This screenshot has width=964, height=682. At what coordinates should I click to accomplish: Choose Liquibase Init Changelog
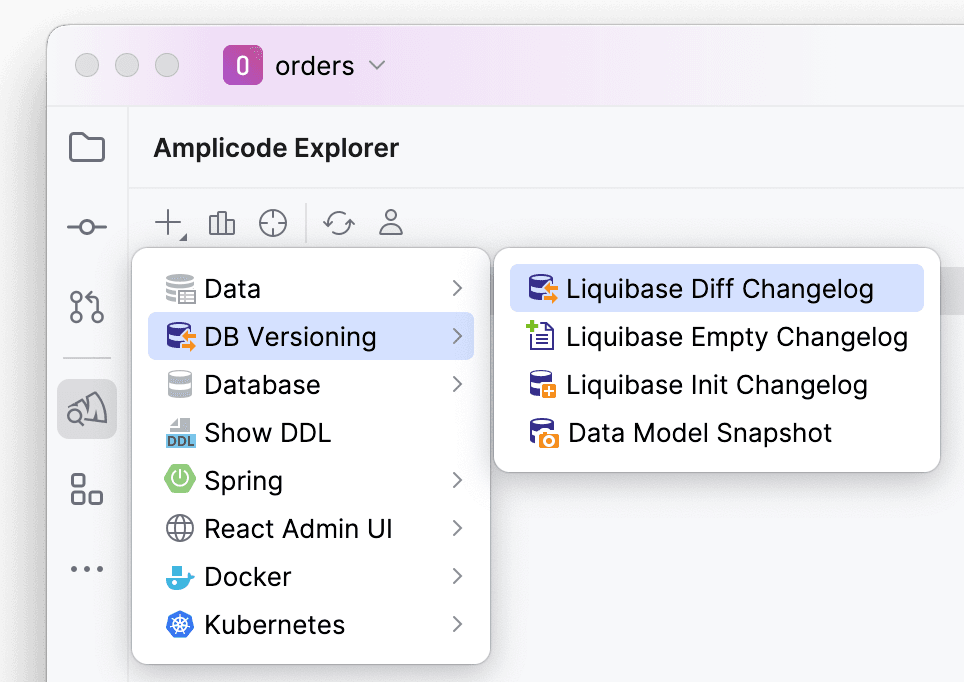point(717,384)
